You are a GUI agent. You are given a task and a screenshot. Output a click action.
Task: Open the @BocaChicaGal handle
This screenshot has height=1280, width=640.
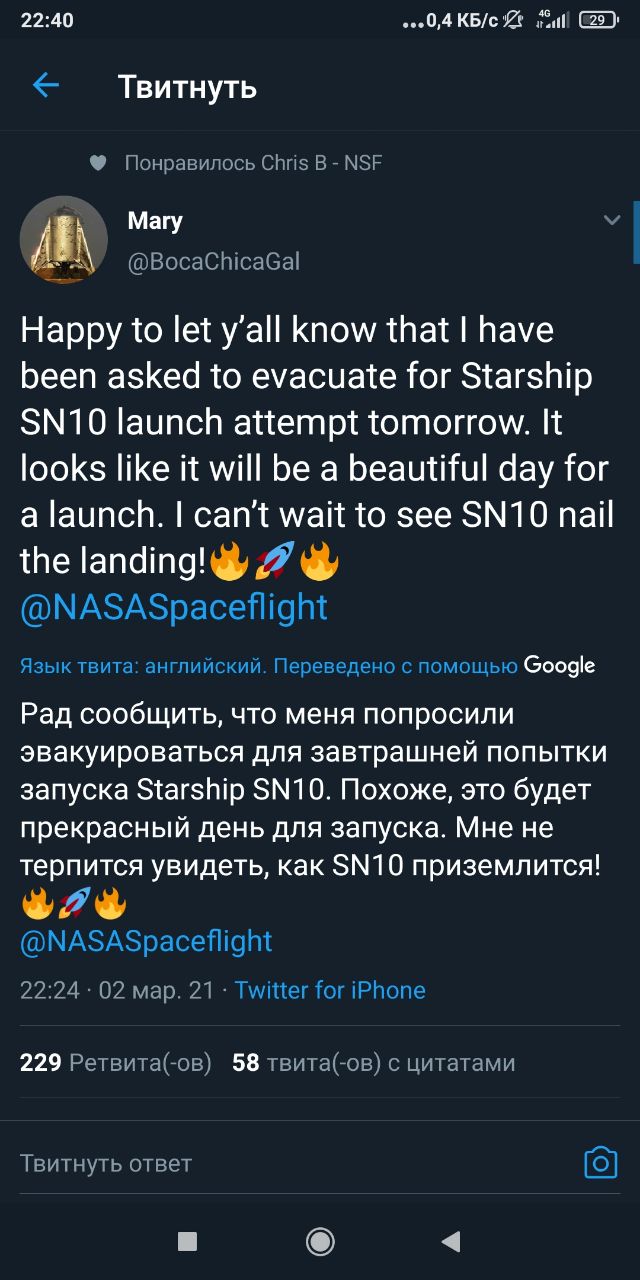click(214, 261)
